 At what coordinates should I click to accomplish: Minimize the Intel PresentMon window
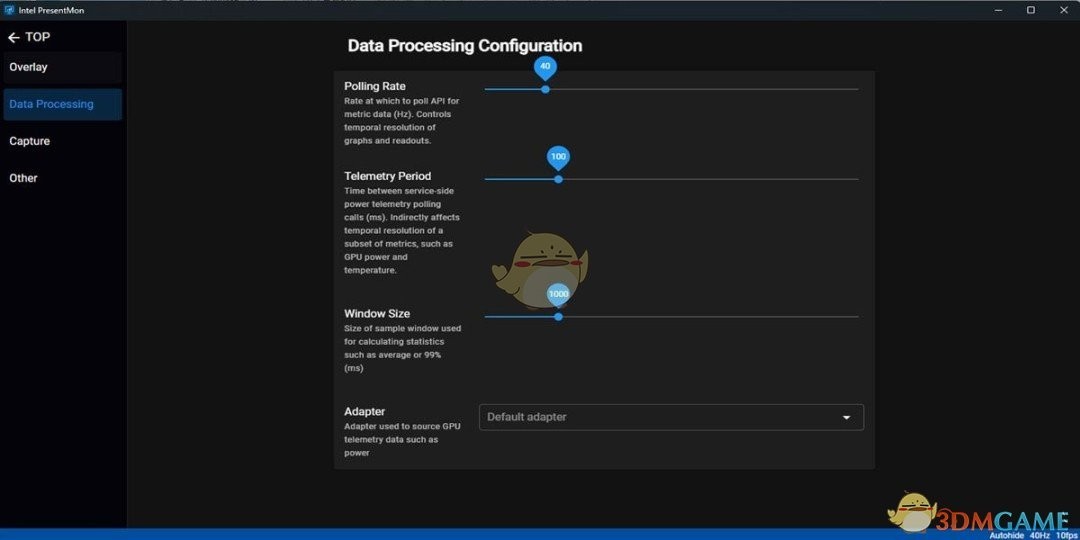(998, 10)
